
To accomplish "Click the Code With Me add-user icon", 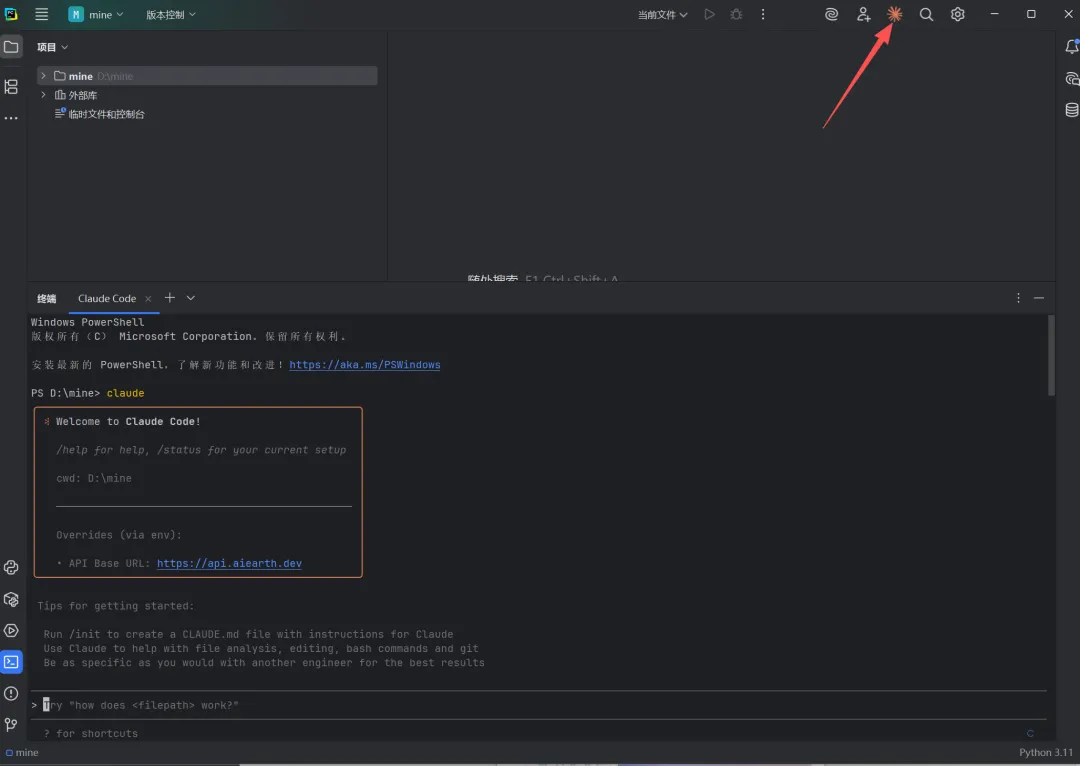I will tap(863, 14).
